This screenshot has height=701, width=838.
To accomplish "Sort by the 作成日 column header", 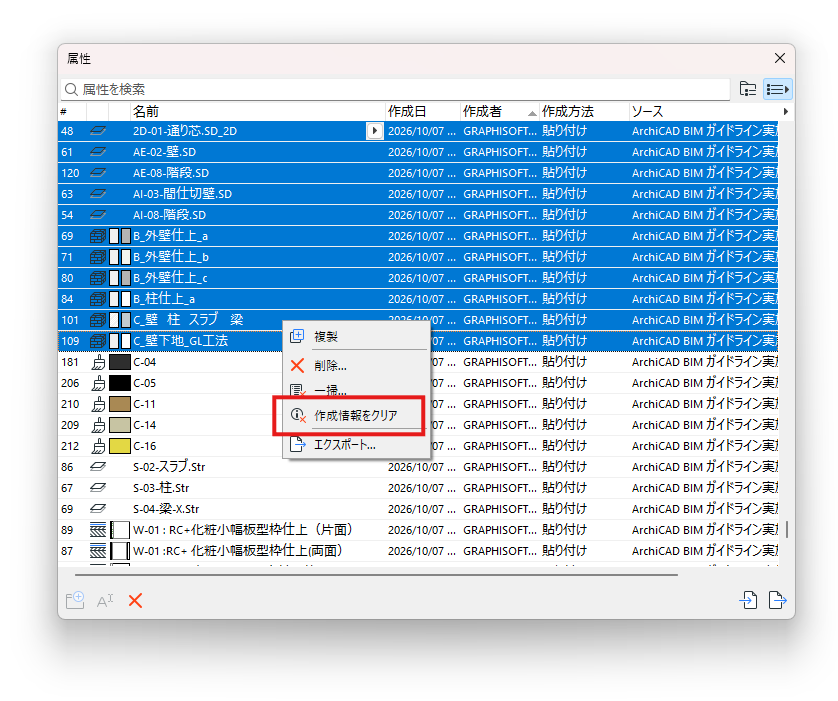I will [x=422, y=111].
